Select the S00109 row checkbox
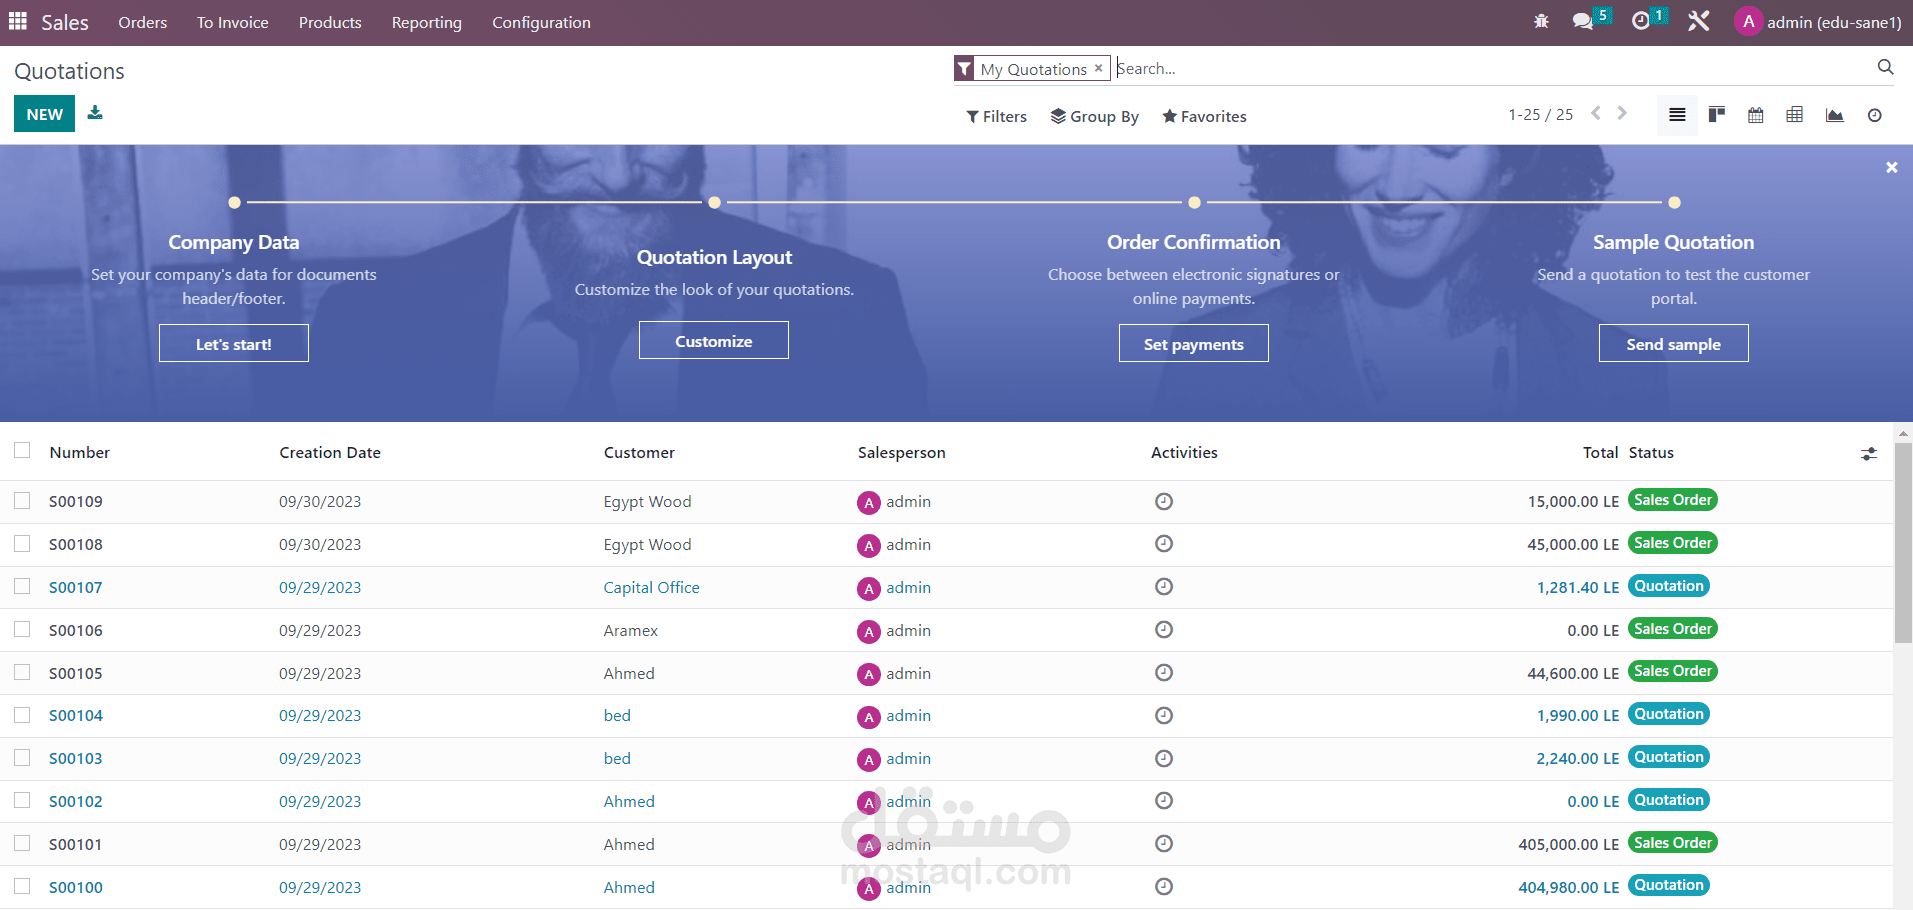This screenshot has width=1913, height=910. pyautogui.click(x=22, y=500)
